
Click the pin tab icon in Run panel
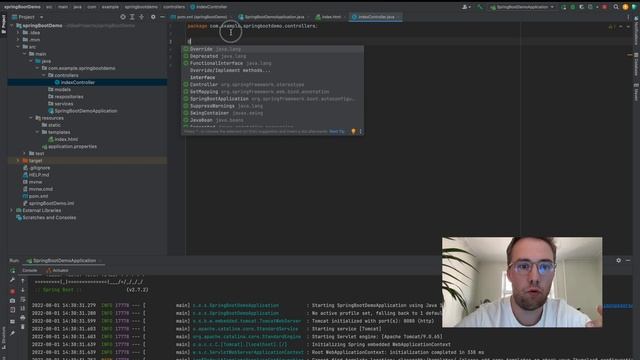tap(12, 333)
